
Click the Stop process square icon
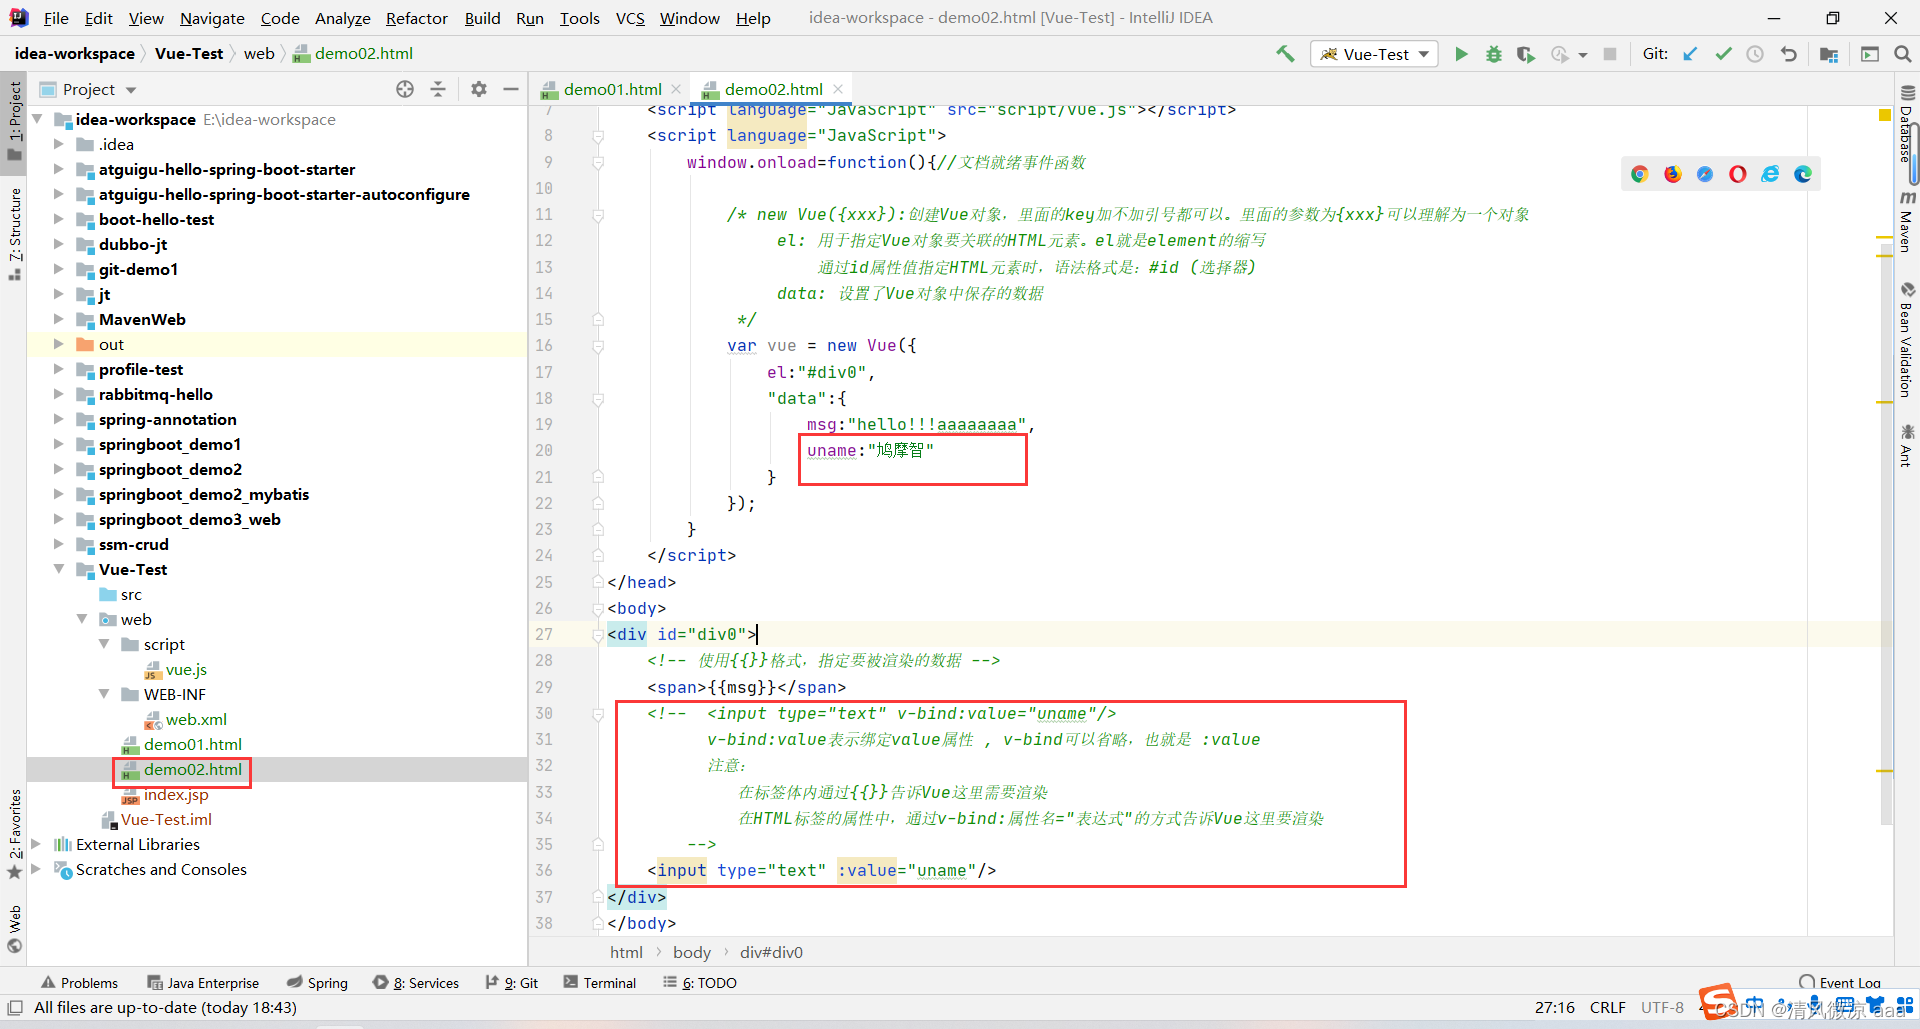click(1610, 54)
